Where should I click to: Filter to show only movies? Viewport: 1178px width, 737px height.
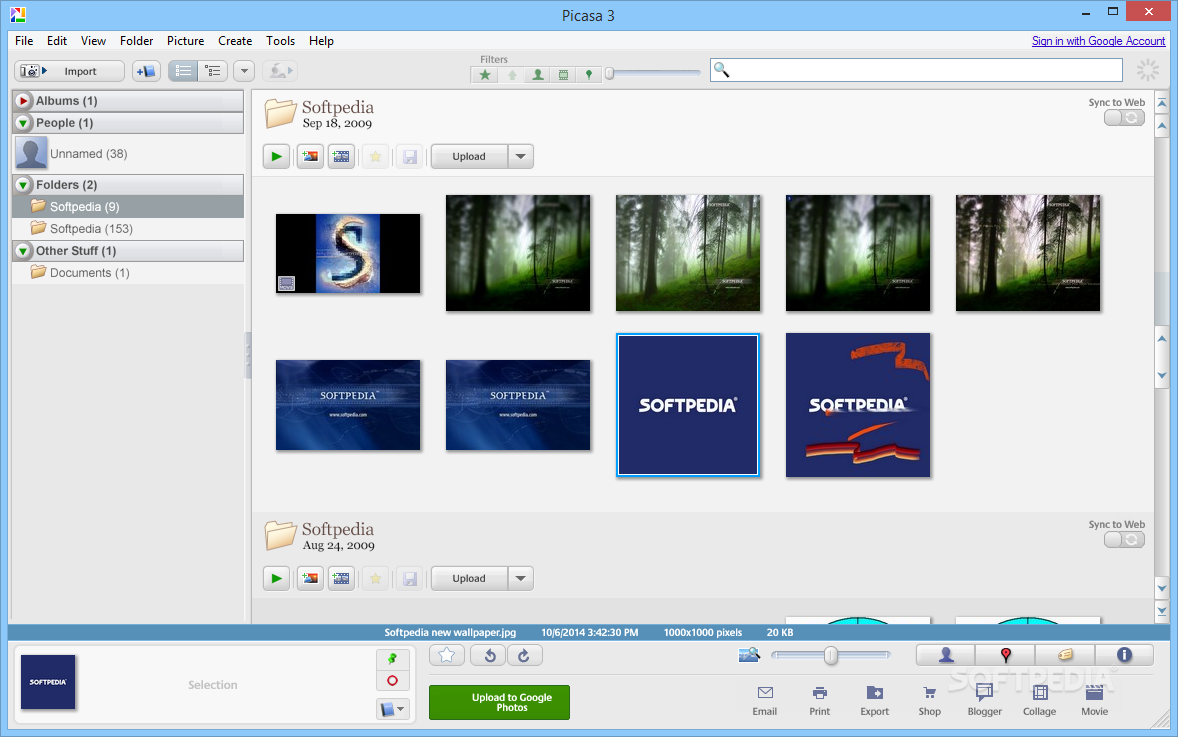[x=563, y=74]
